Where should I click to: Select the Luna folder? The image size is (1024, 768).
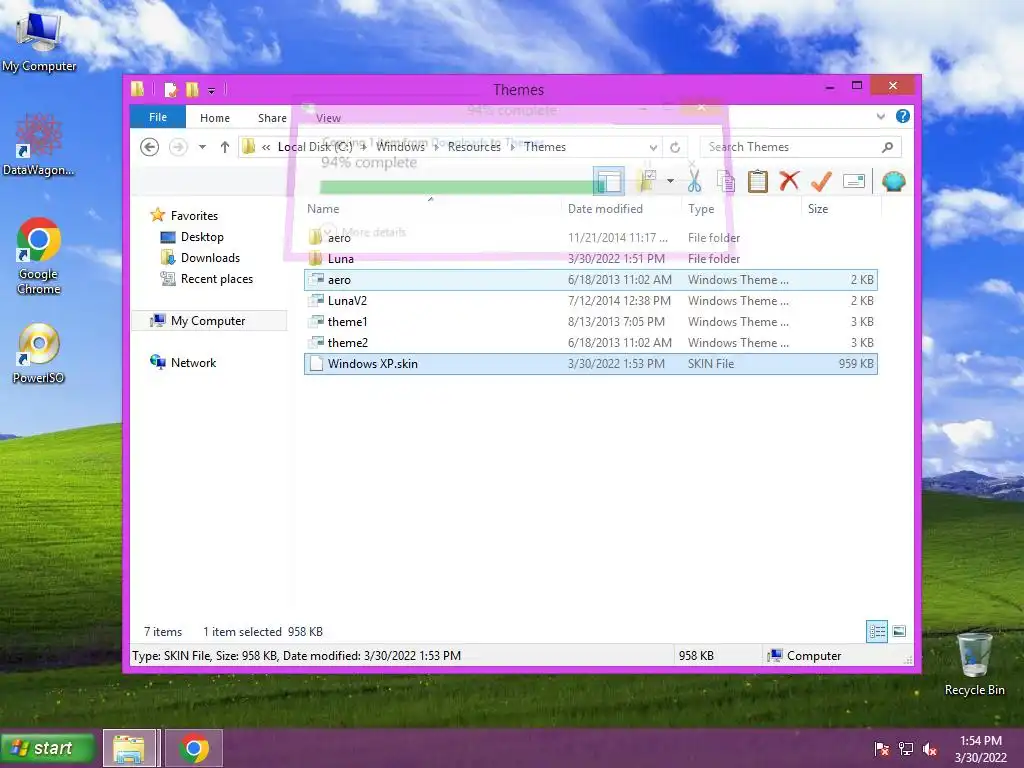tap(590, 259)
